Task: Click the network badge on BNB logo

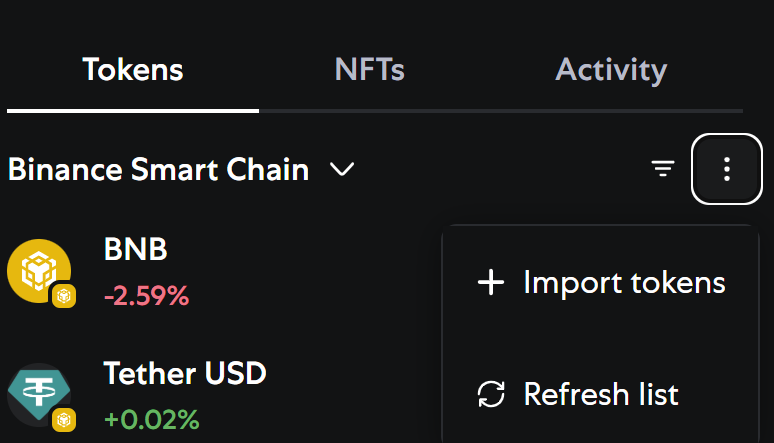Action: pos(64,296)
